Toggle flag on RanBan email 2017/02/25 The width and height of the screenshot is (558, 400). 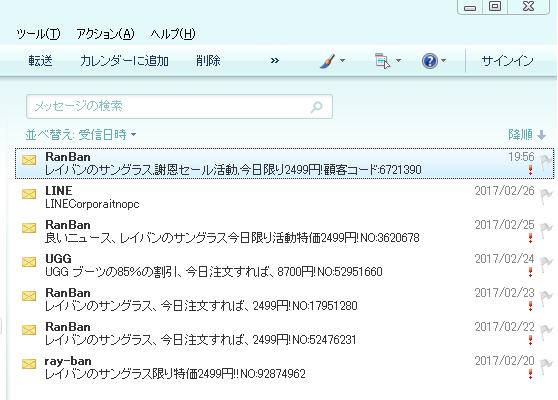(x=546, y=230)
